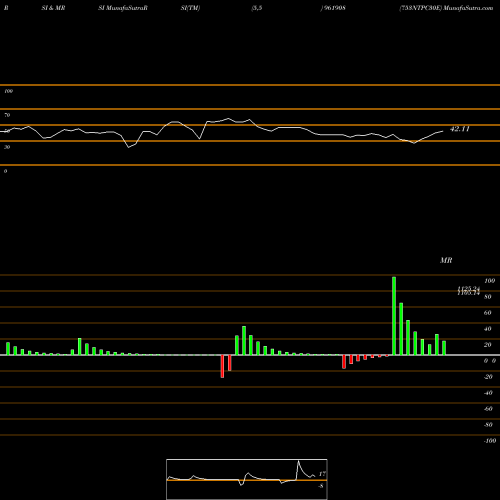Click the mini chart value -8
Screen dimensions: 500x500
[x=321, y=486]
